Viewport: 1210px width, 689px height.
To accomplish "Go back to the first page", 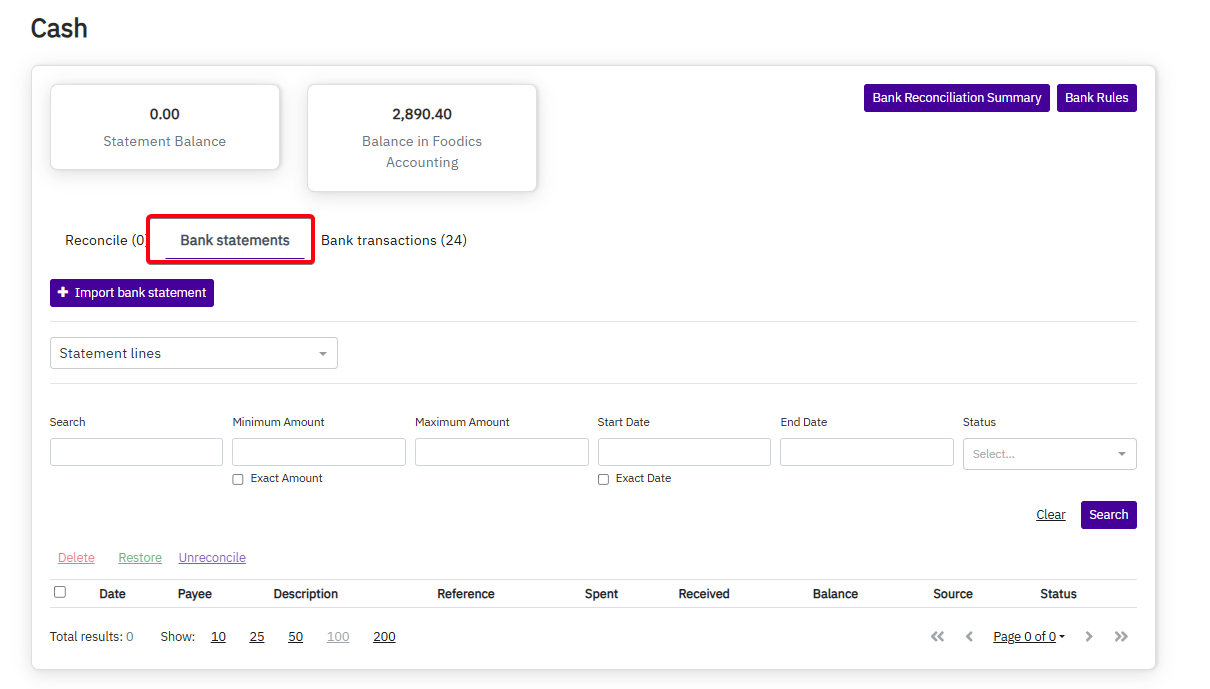I will click(x=937, y=636).
